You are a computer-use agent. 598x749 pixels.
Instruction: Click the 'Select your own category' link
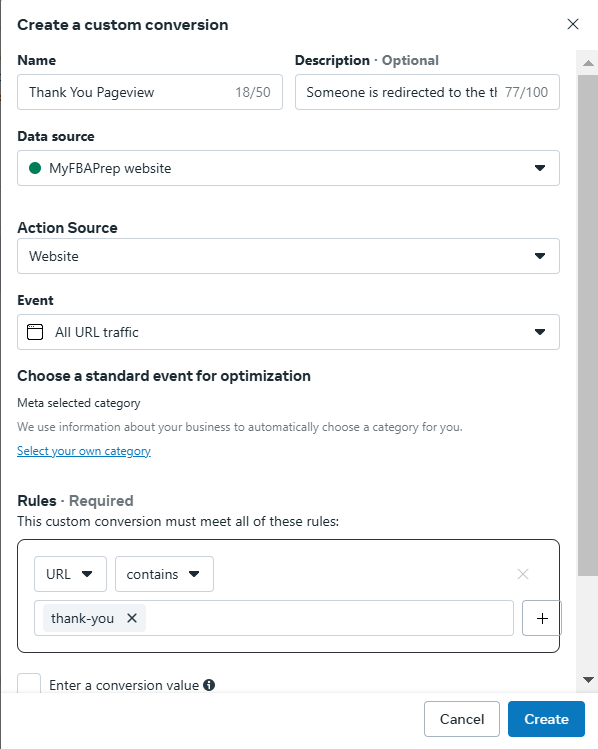(x=84, y=451)
